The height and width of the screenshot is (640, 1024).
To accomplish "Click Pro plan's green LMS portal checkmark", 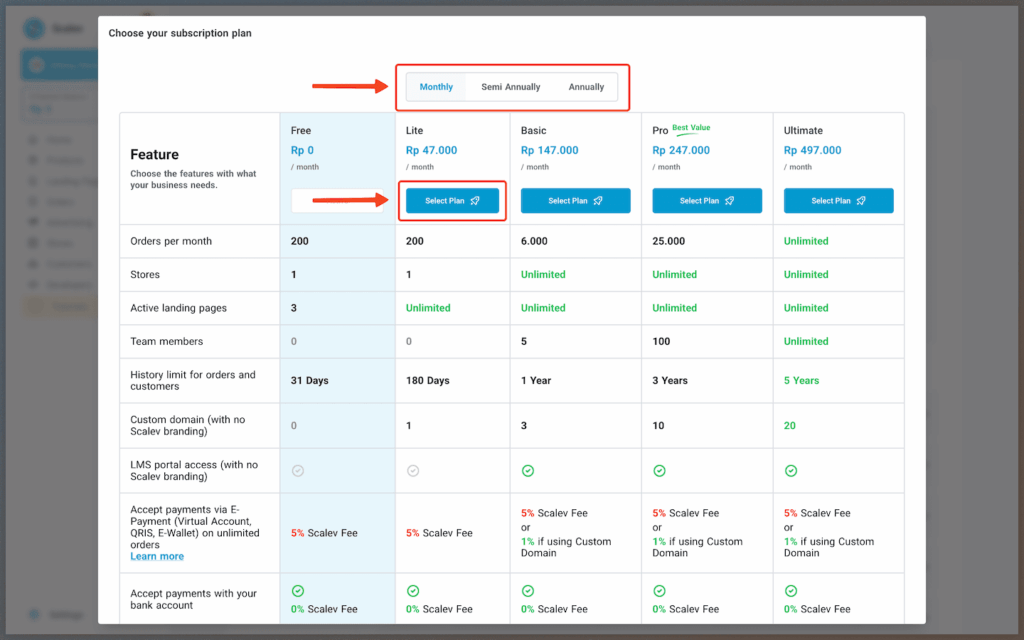I will [x=659, y=470].
